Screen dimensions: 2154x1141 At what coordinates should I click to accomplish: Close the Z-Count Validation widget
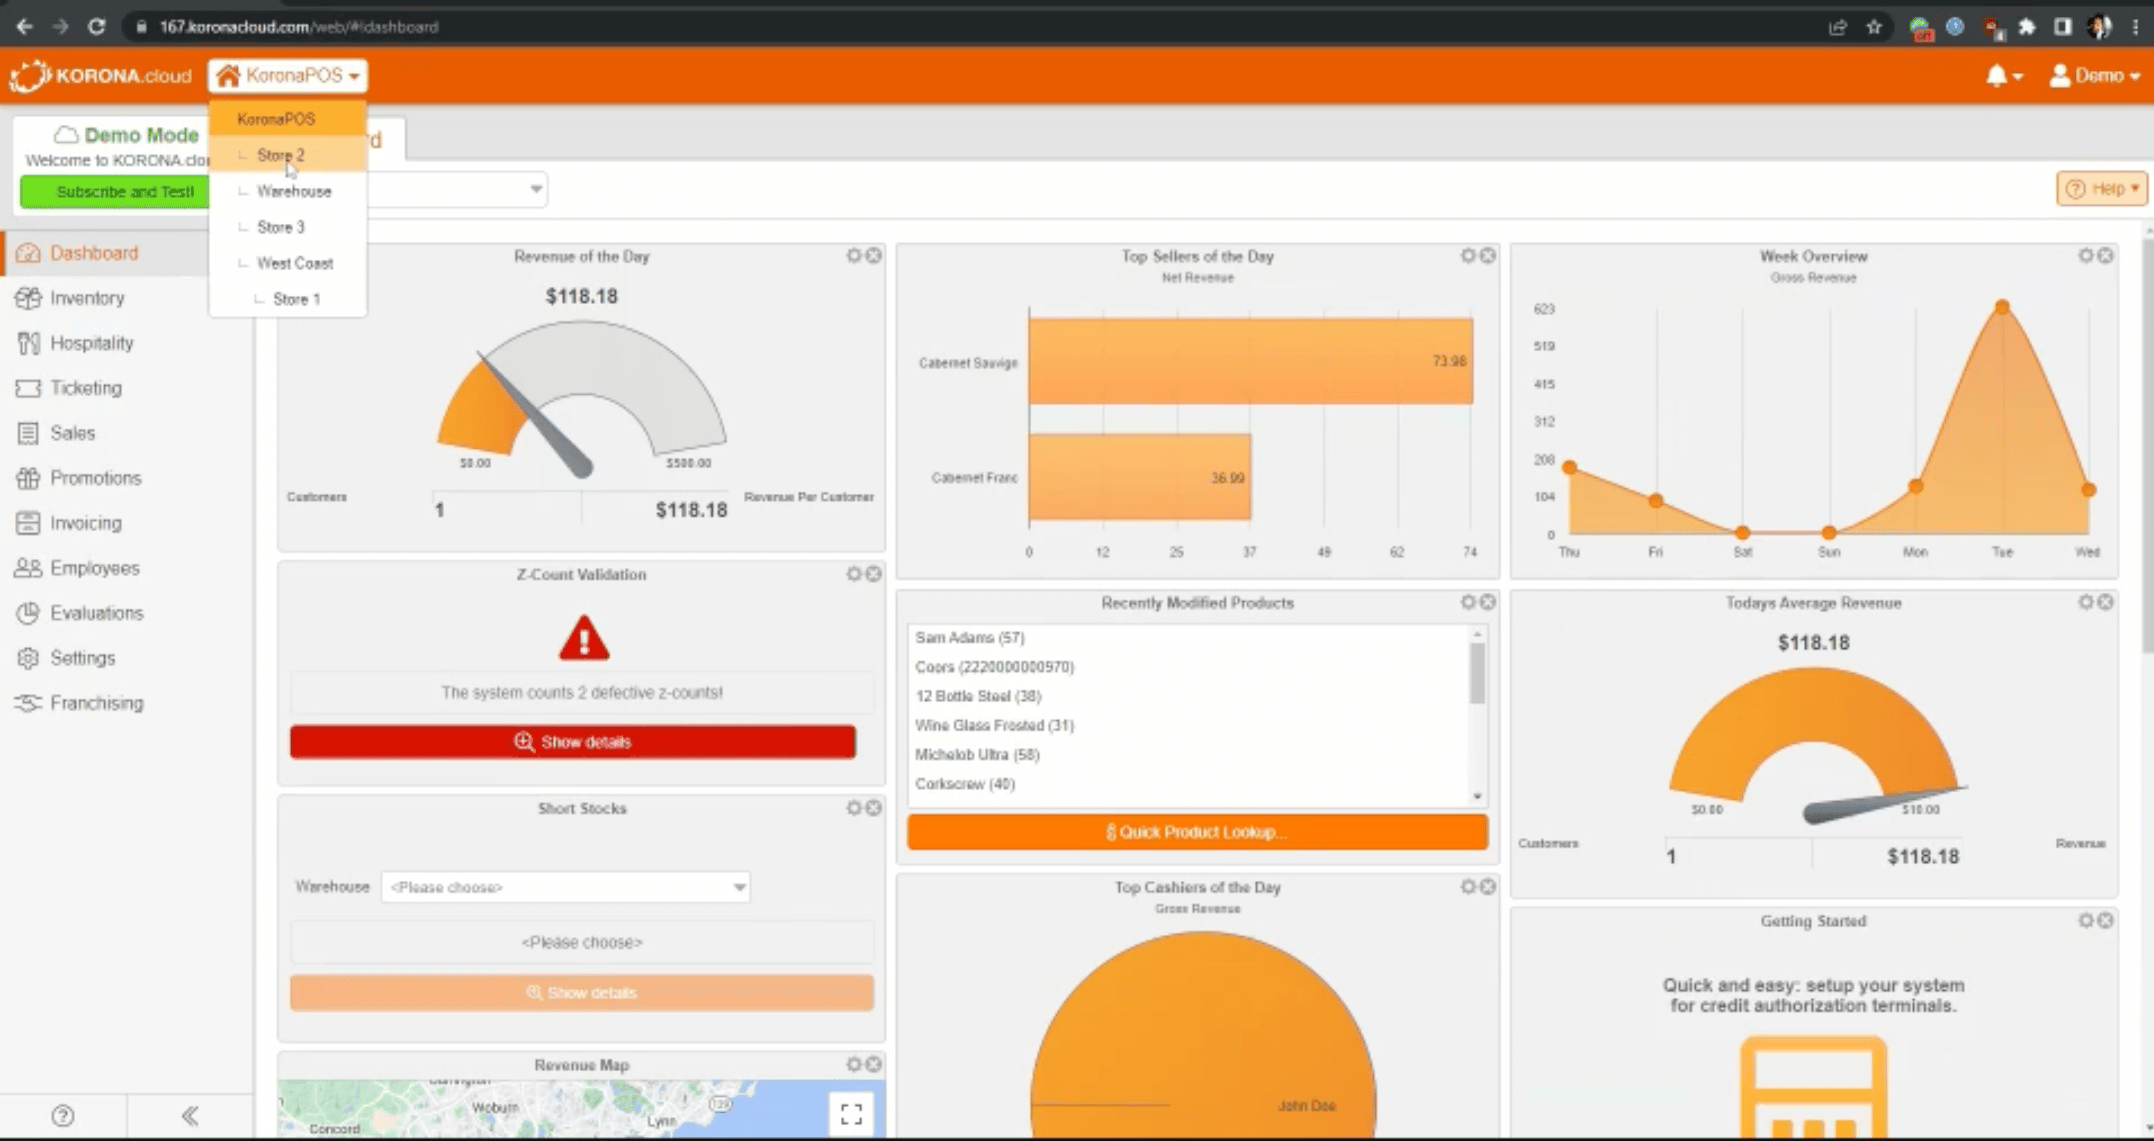[x=874, y=574]
